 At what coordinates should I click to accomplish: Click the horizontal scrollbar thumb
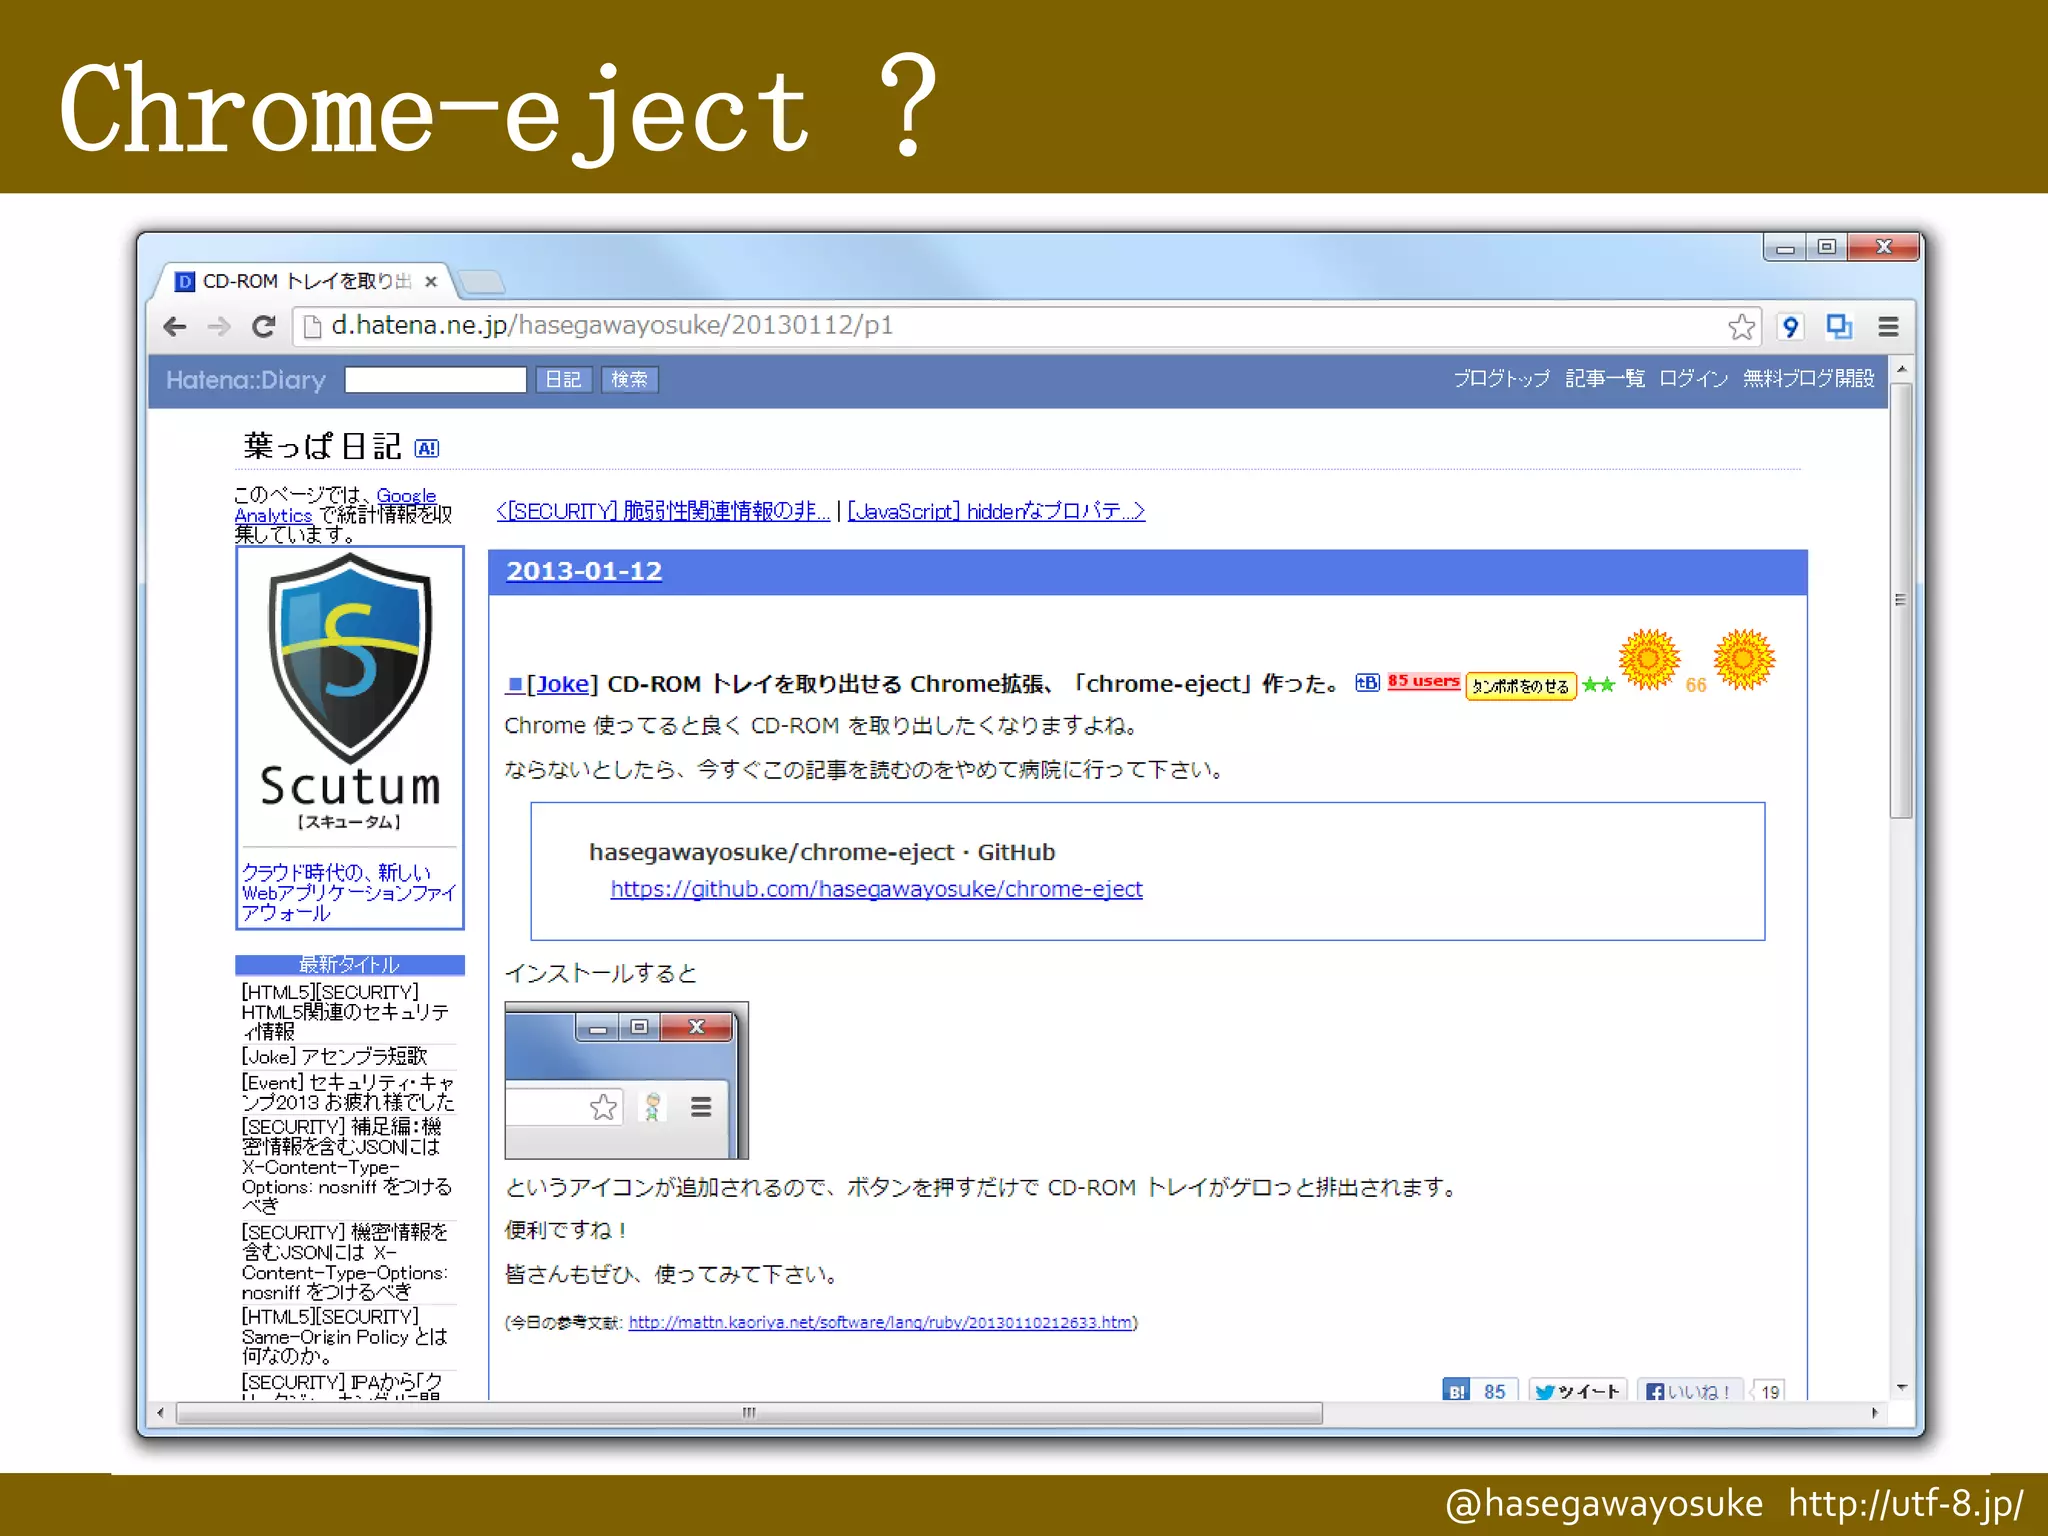click(x=749, y=1413)
